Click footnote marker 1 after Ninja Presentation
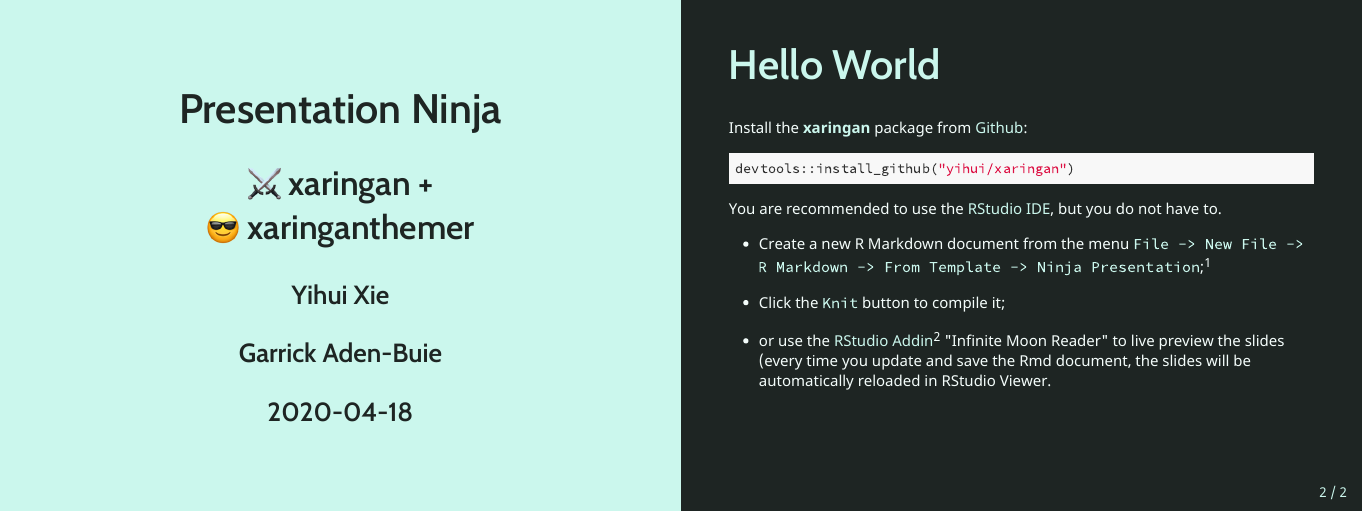Screen dimensions: 1362x511 (x=1207, y=263)
